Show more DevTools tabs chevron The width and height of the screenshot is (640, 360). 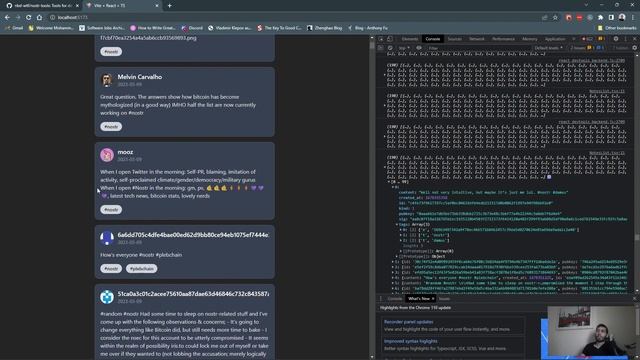574,39
